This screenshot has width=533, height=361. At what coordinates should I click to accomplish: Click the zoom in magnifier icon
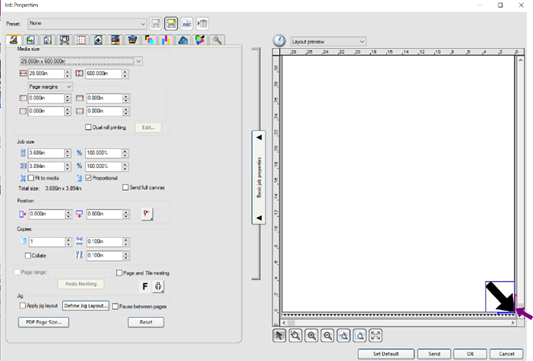click(311, 336)
